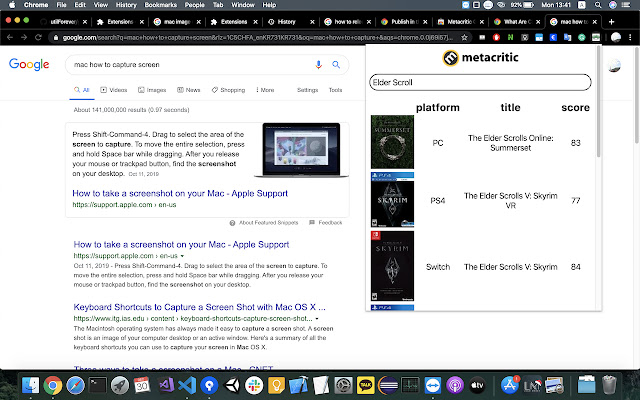Close the 'mac how to' active tab

pos(594,22)
